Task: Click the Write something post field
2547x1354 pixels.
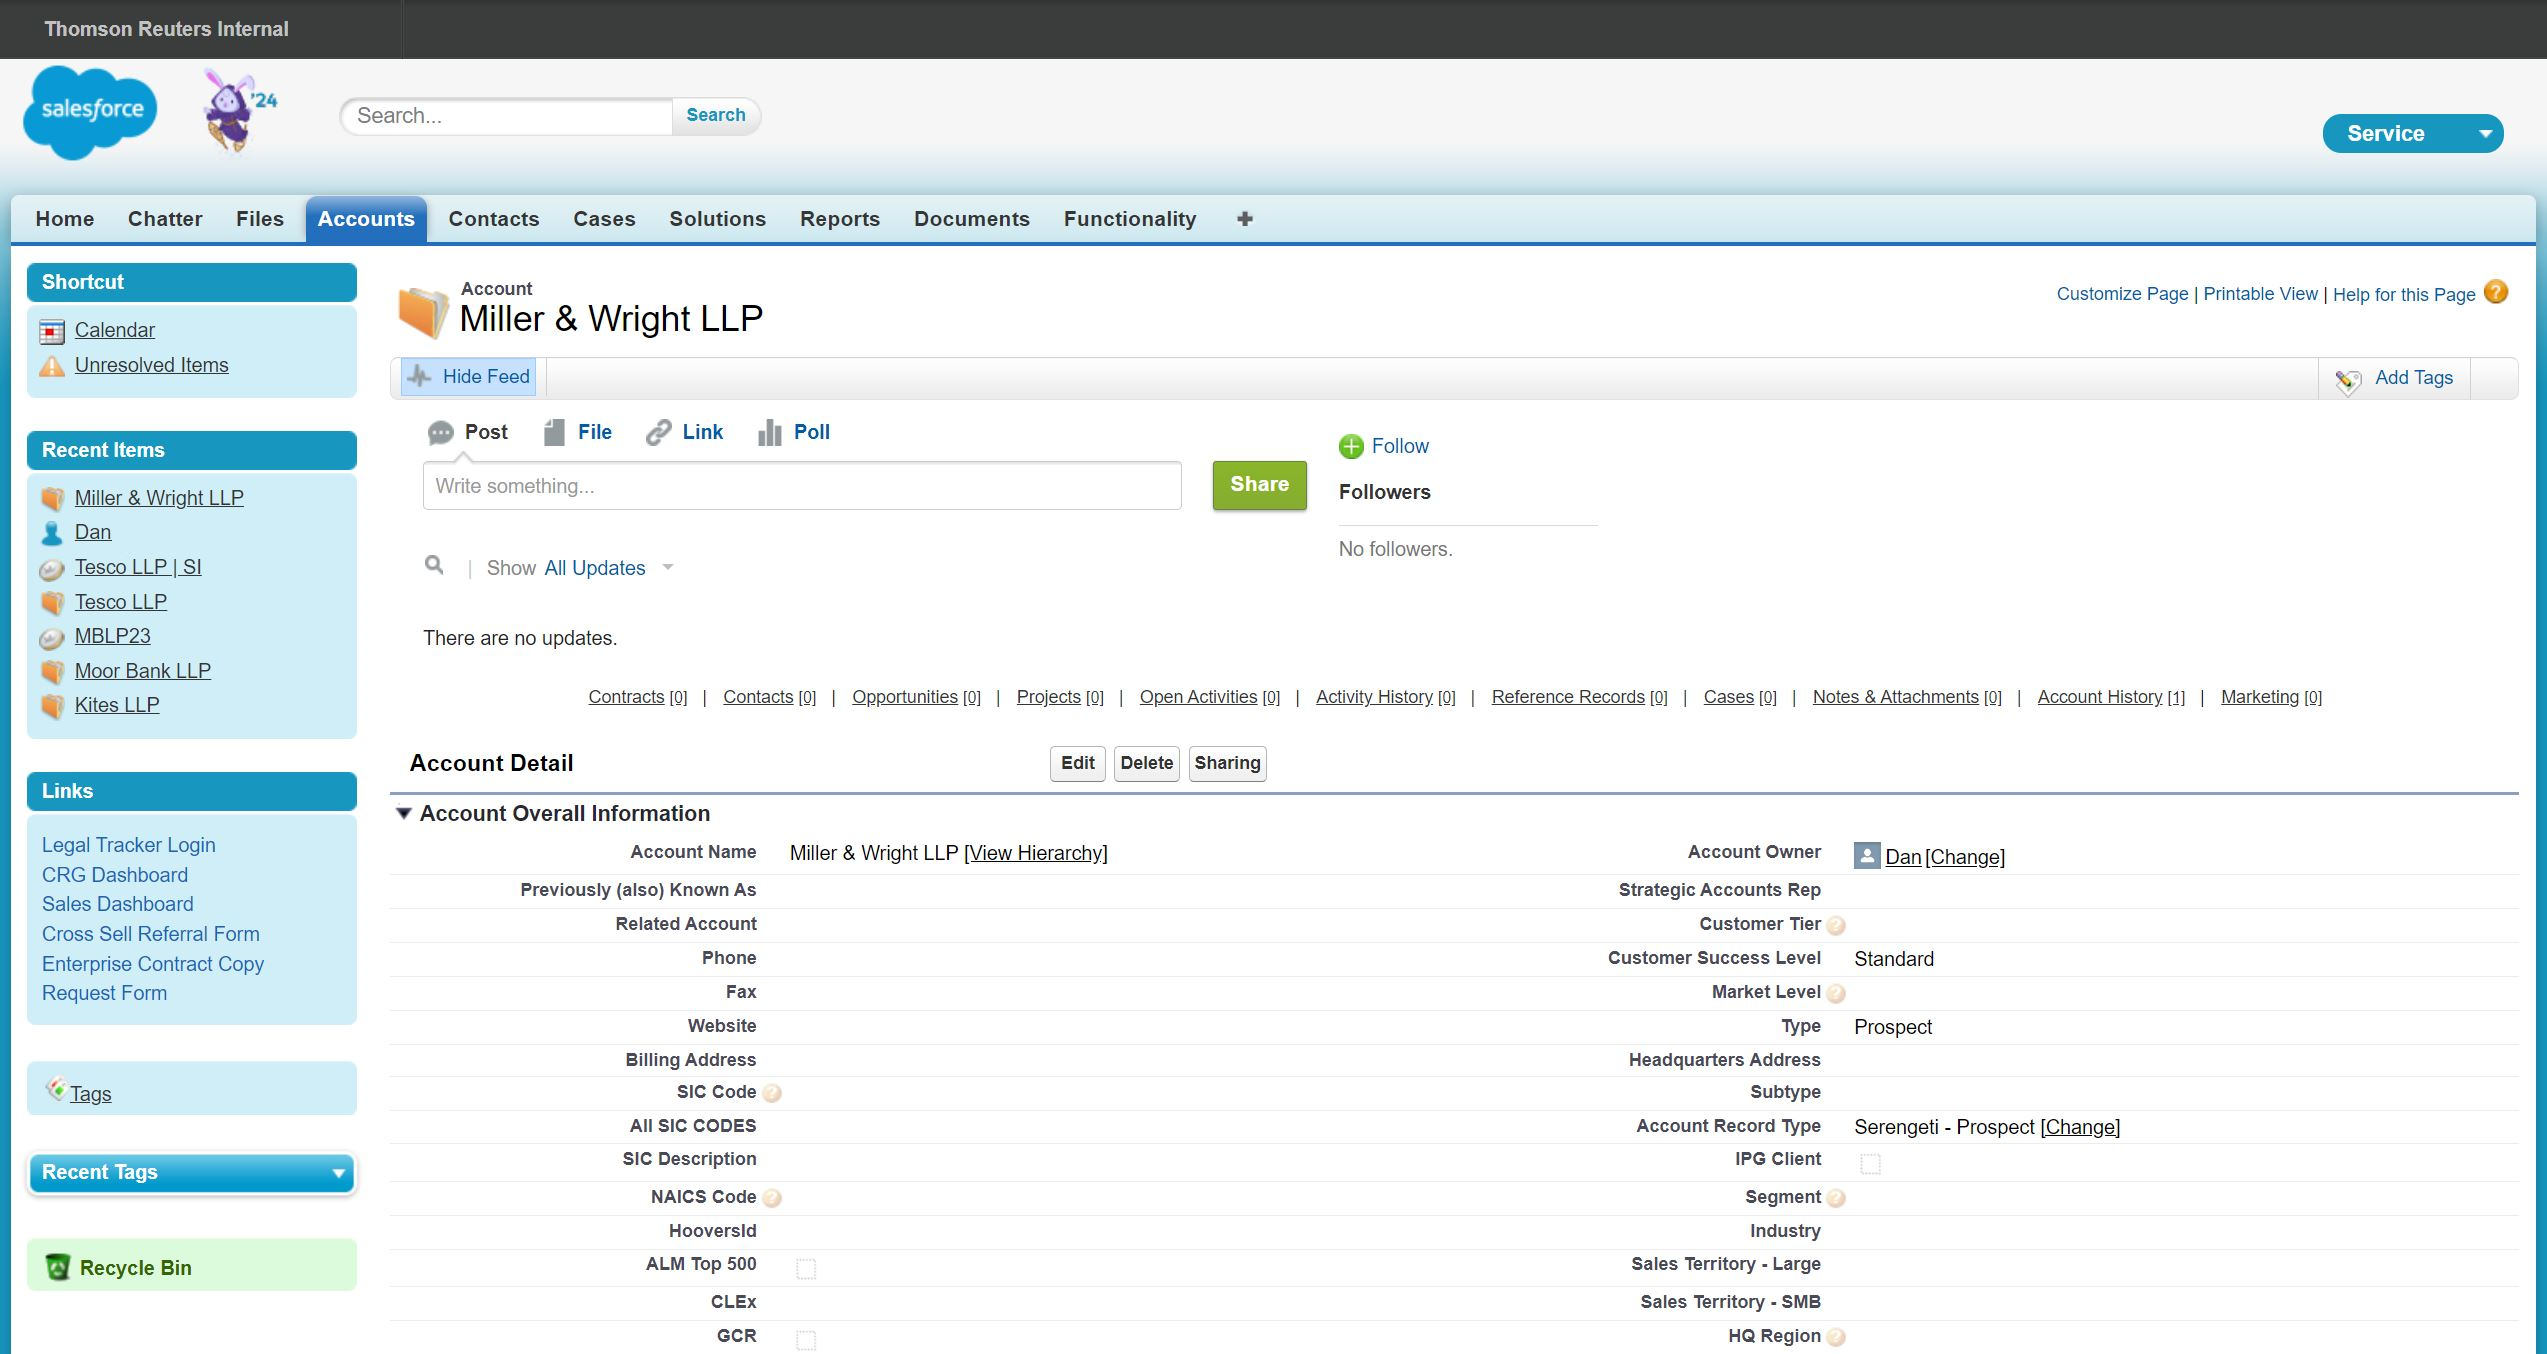Action: coord(802,486)
